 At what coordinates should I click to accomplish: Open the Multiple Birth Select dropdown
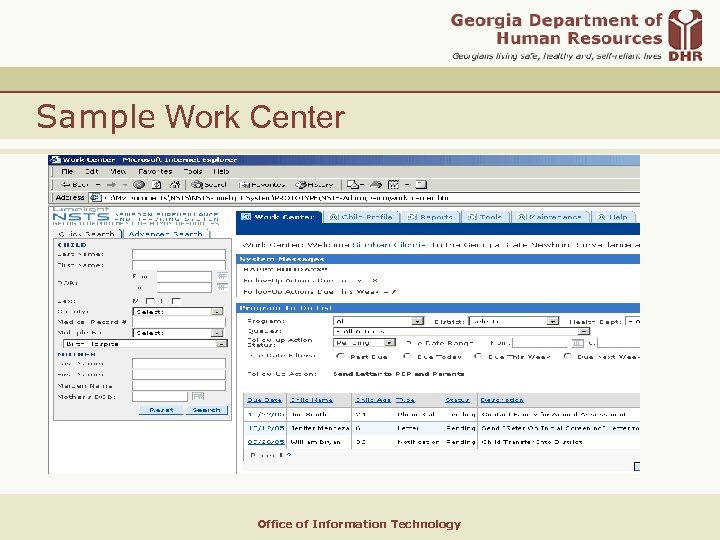click(178, 332)
